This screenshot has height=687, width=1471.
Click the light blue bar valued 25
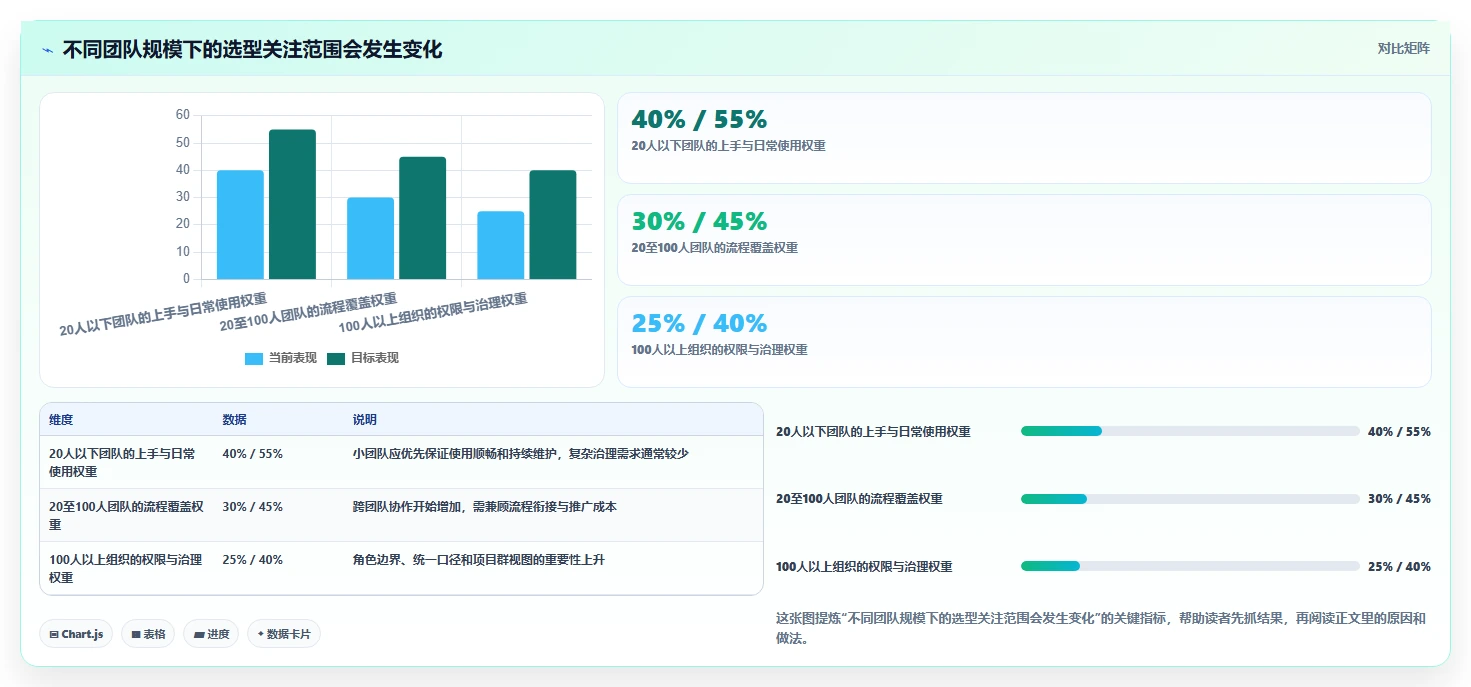pyautogui.click(x=500, y=245)
